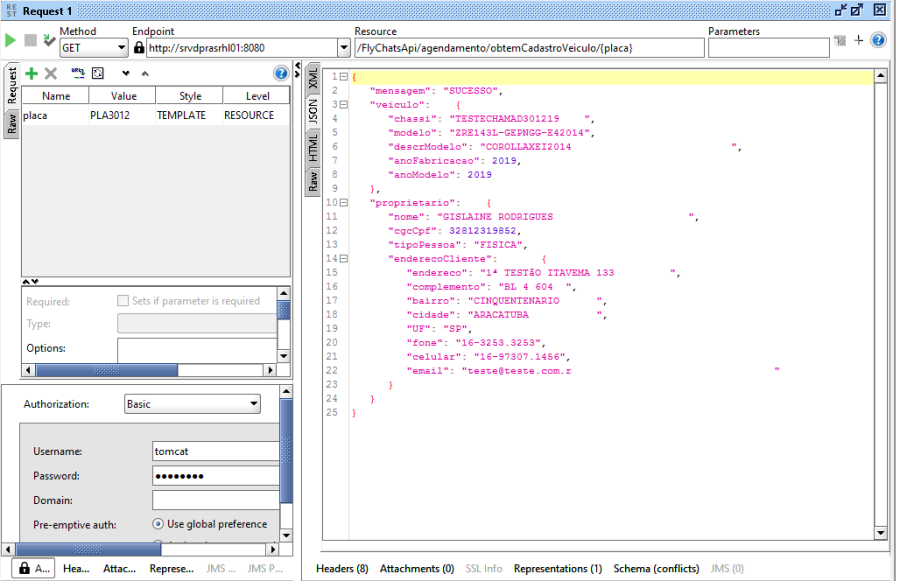Click the Password field
Viewport: 900px width, 581px height.
point(216,476)
